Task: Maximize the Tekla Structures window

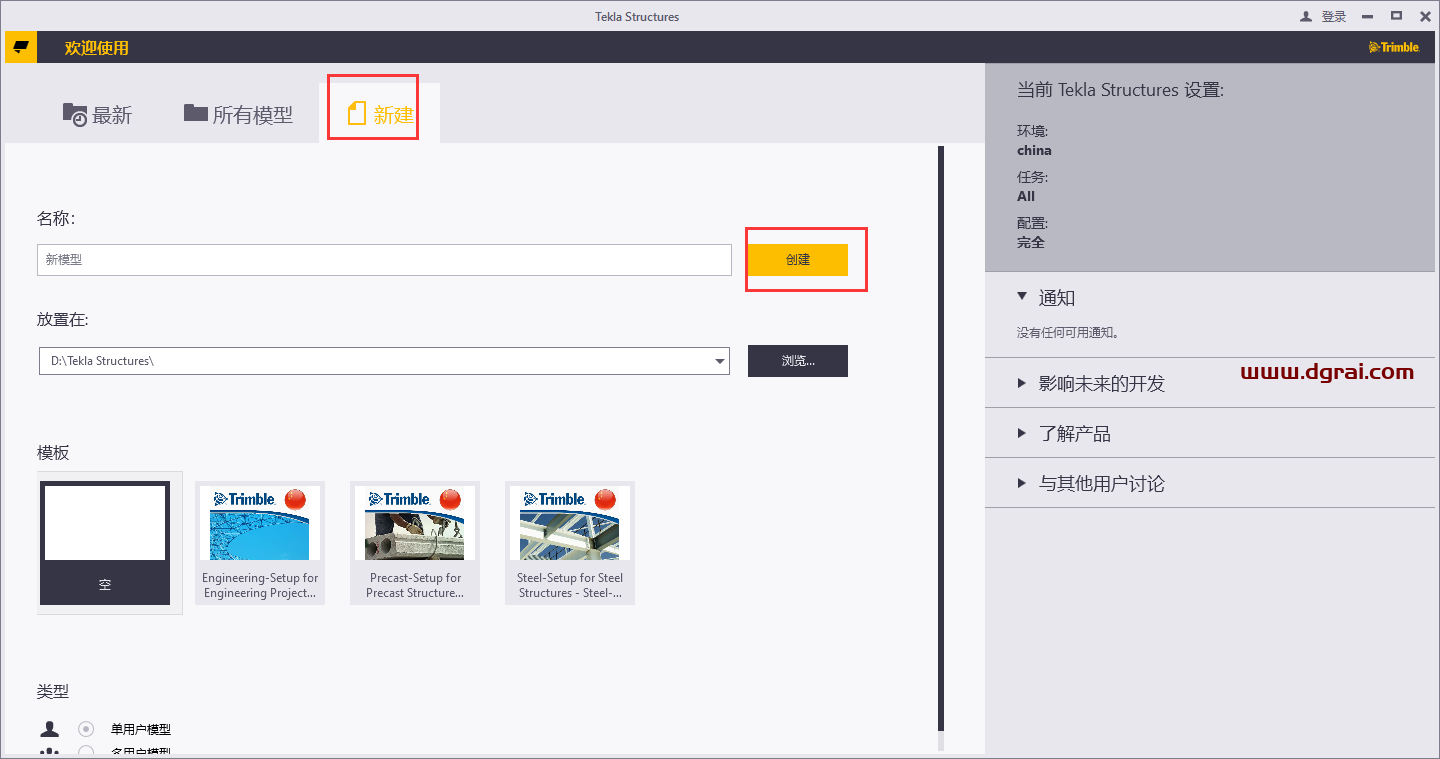Action: click(x=1396, y=16)
